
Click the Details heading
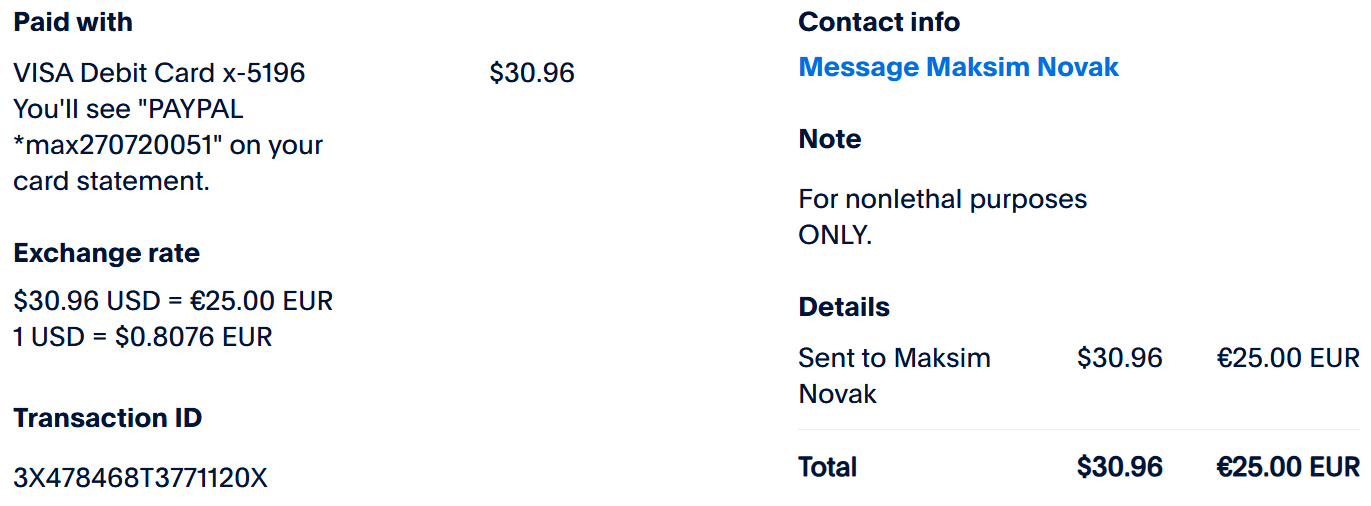click(x=844, y=307)
